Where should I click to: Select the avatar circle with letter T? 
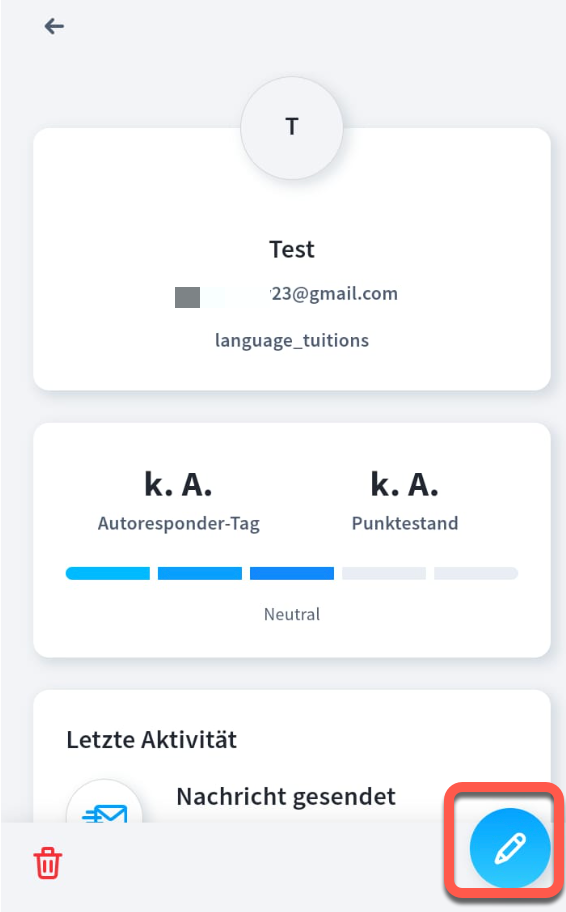292,128
